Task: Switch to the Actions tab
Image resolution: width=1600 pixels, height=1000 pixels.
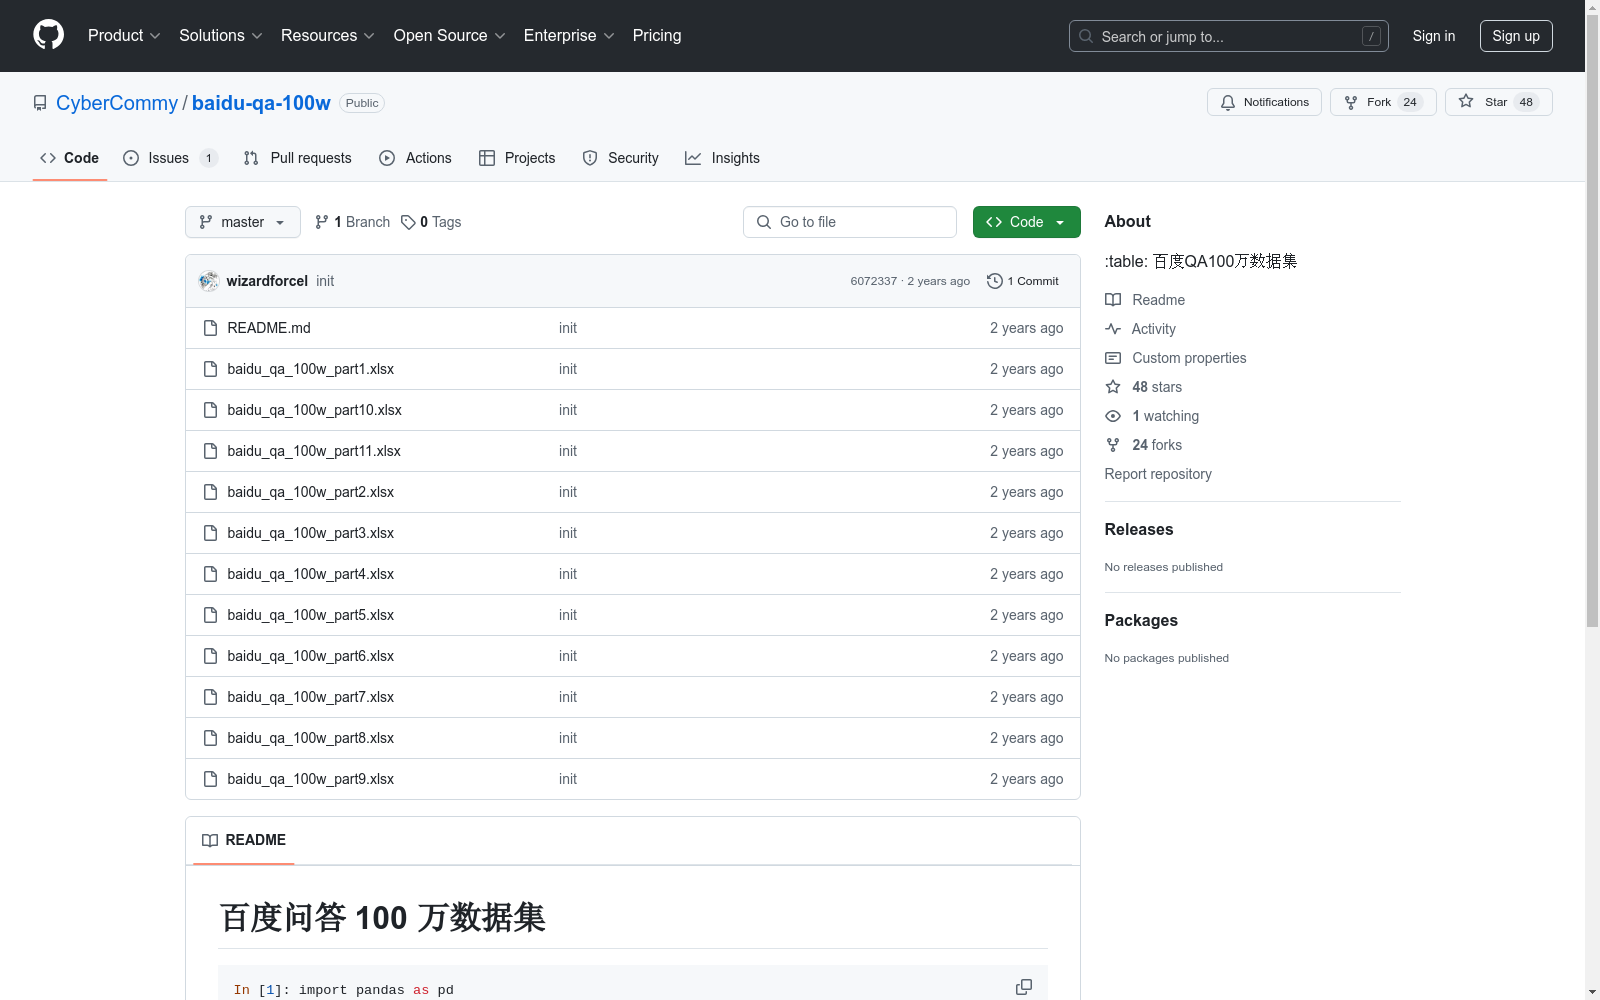Action: 416,158
